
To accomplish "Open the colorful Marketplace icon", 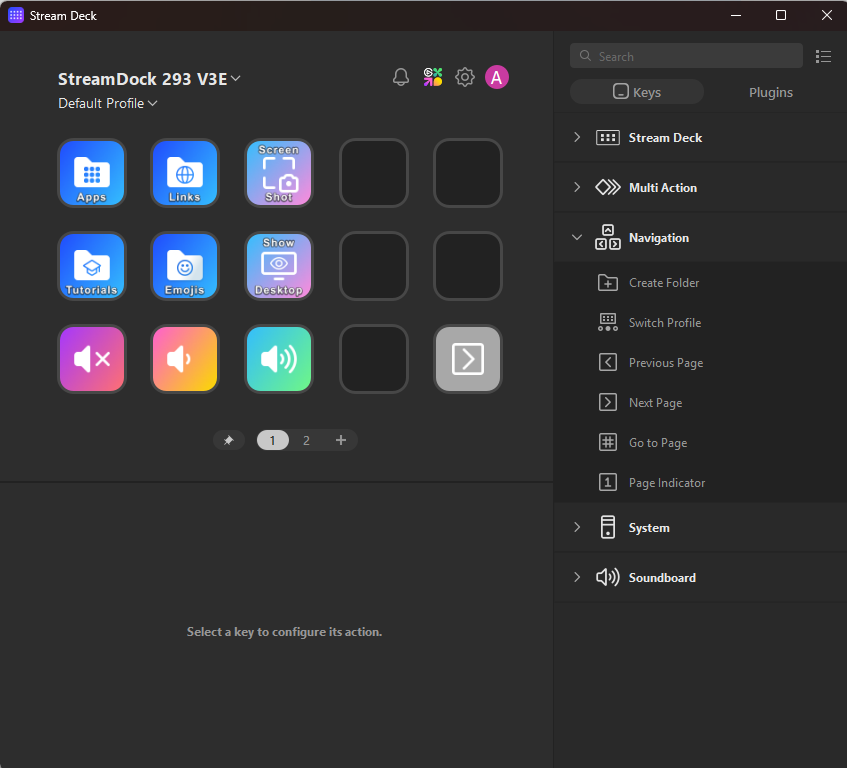I will [x=433, y=77].
